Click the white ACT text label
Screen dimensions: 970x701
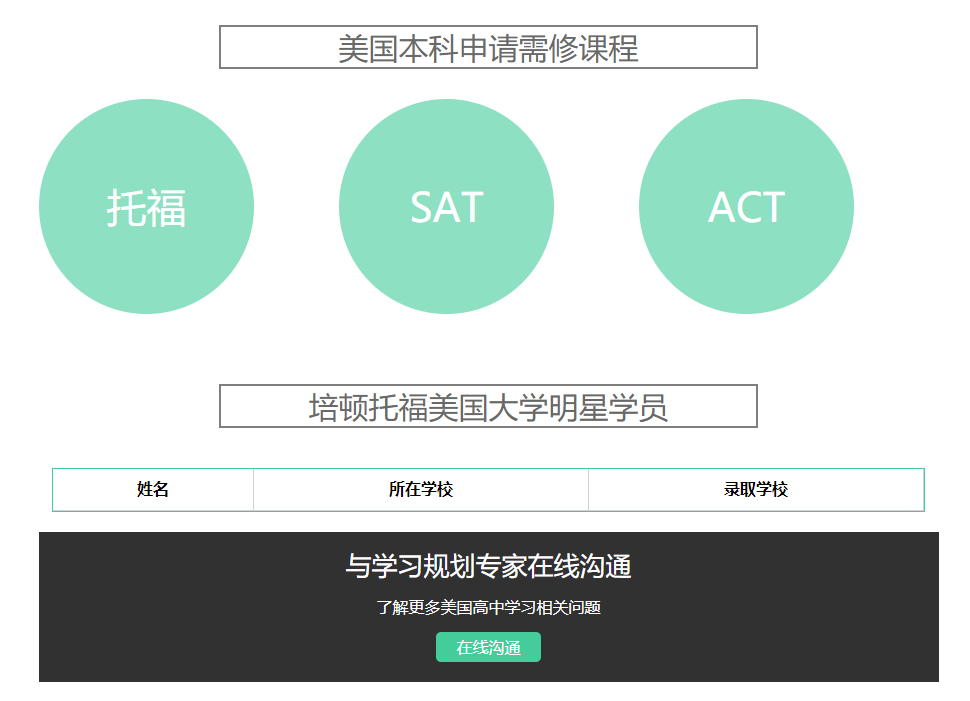click(746, 208)
